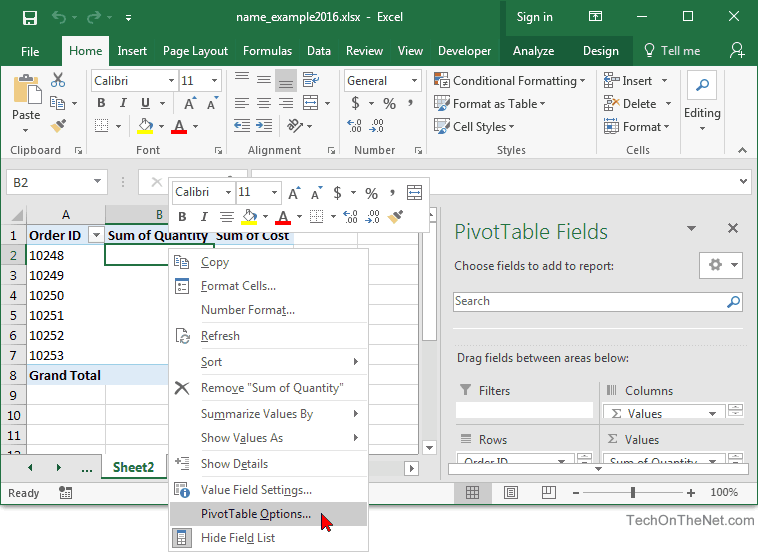This screenshot has width=758, height=552.
Task: Open the ribbon font name dropdown
Action: (x=171, y=81)
